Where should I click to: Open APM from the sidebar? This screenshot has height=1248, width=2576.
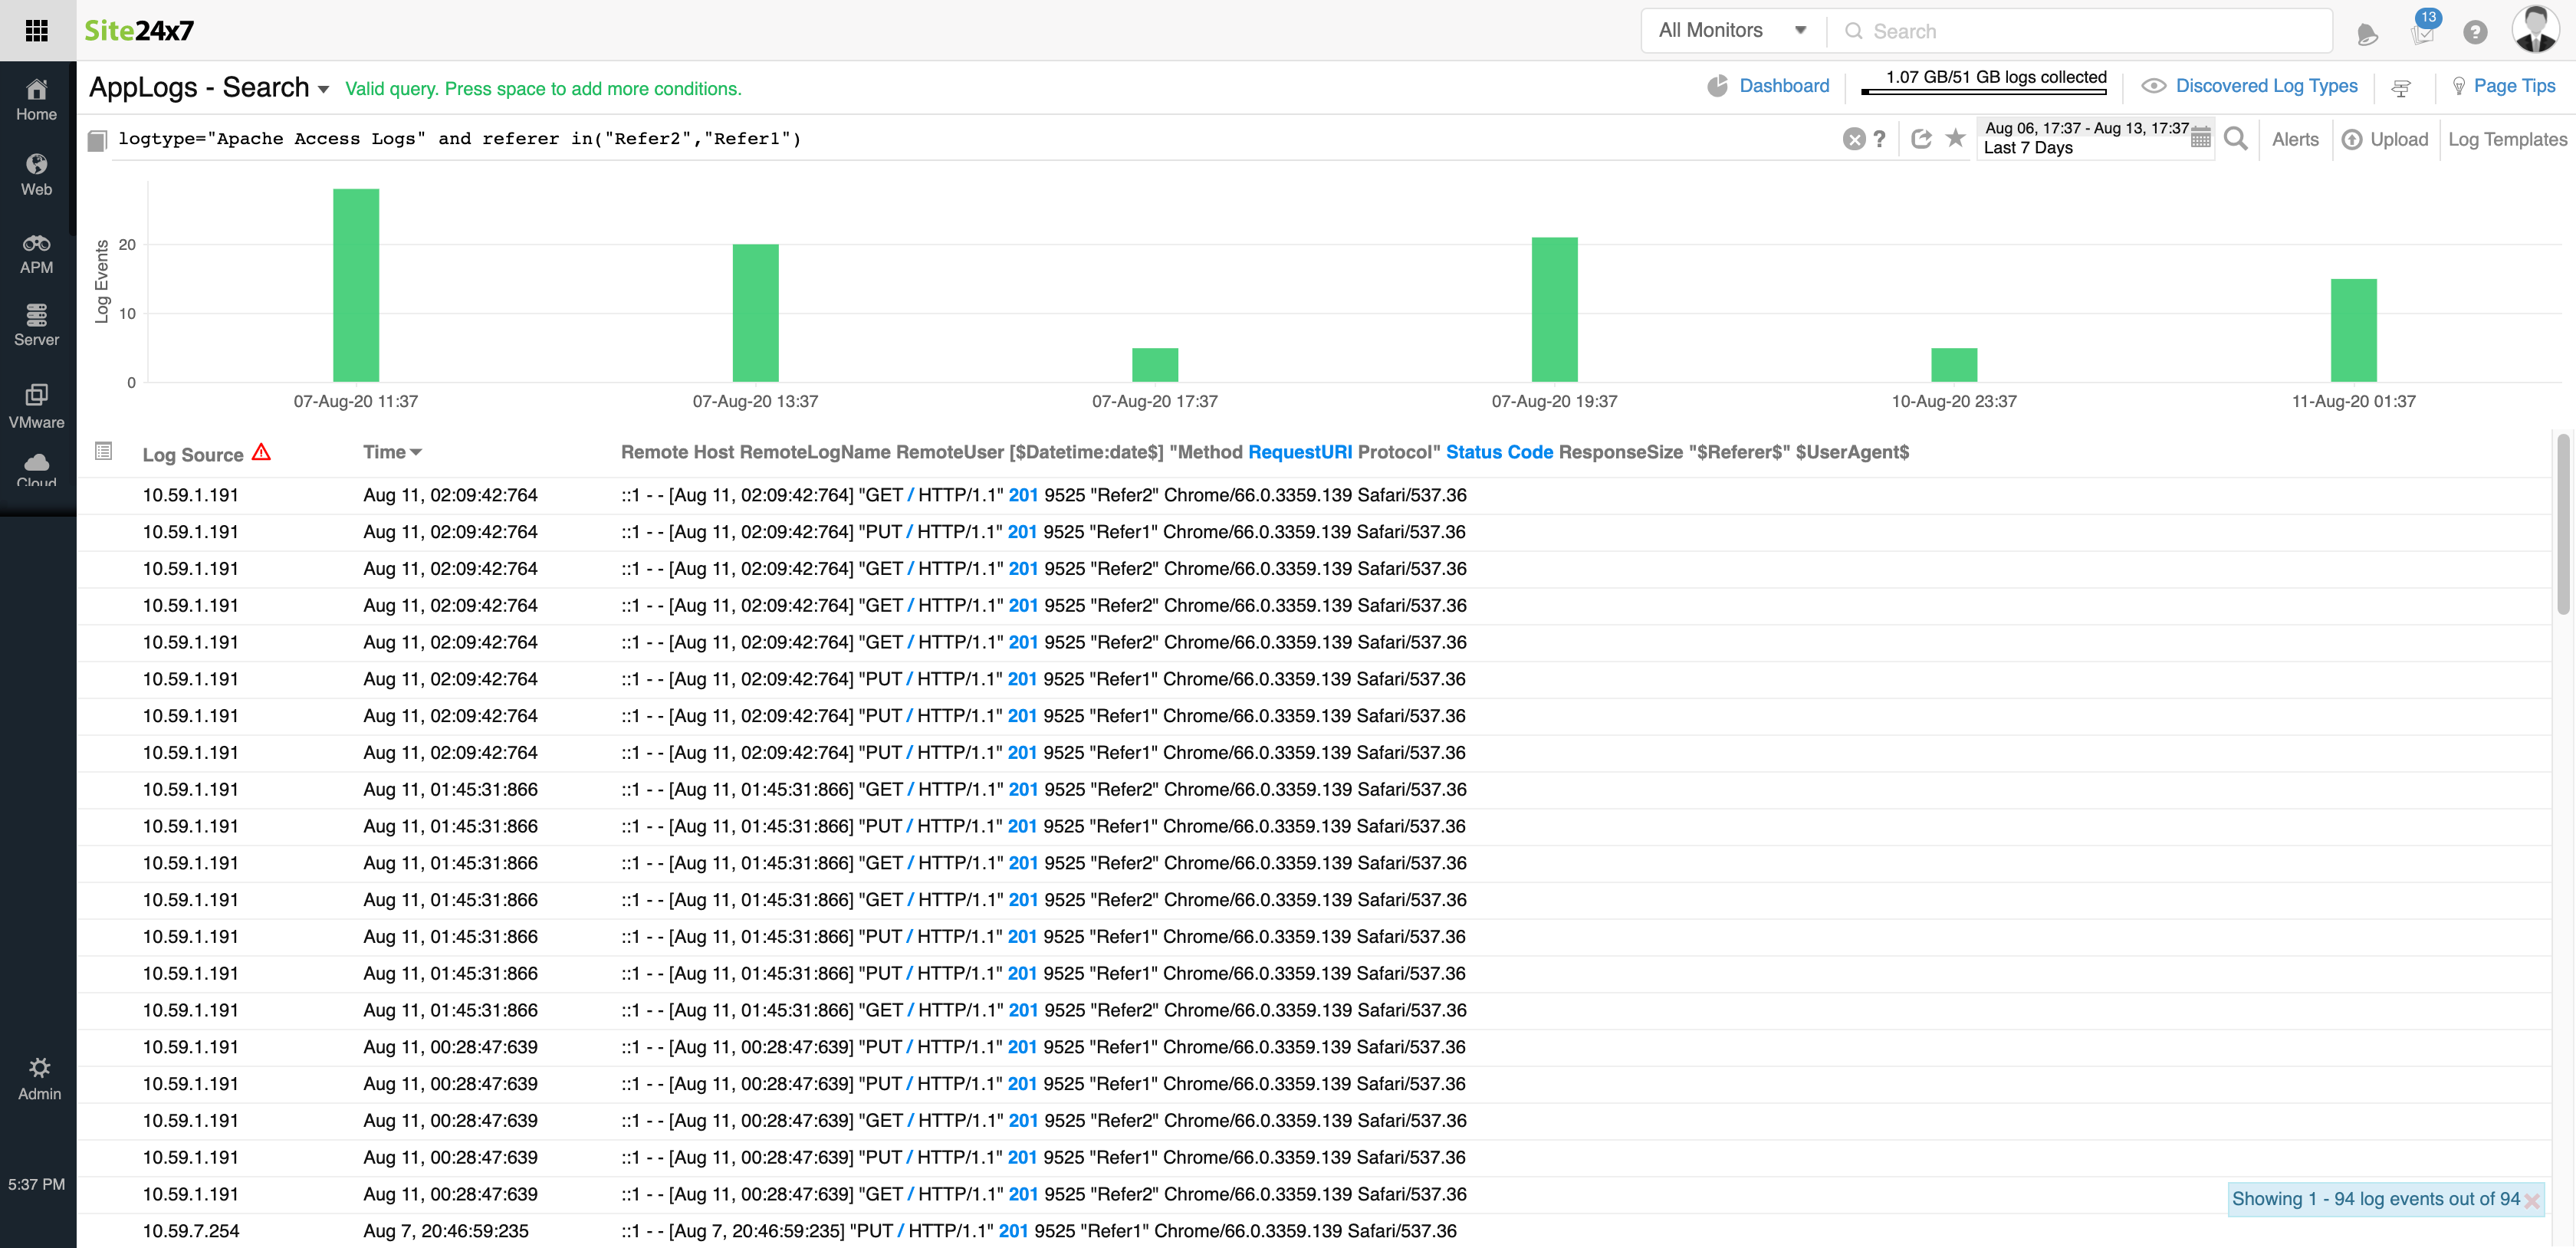point(37,254)
